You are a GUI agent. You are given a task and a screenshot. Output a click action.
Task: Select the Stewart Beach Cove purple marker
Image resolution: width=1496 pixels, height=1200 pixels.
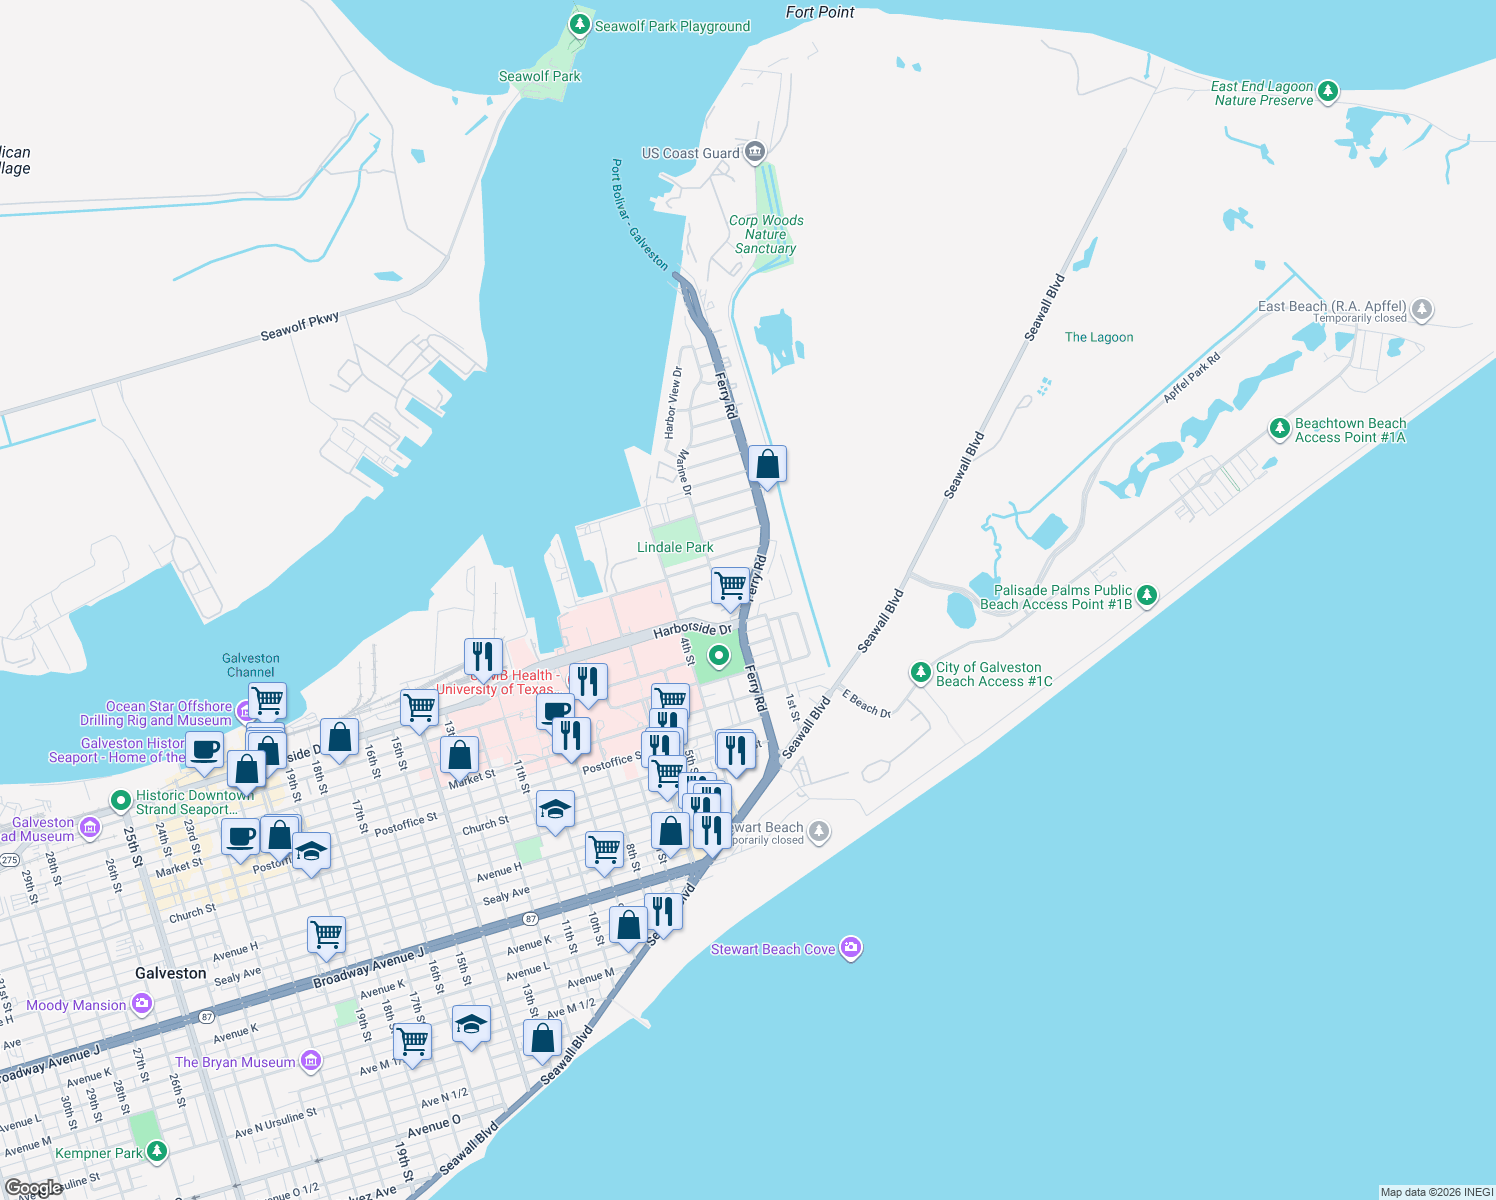(x=851, y=948)
